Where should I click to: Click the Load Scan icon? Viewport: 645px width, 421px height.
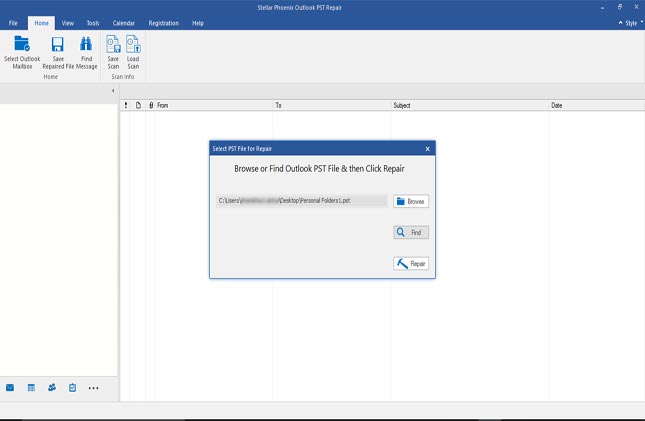[133, 45]
